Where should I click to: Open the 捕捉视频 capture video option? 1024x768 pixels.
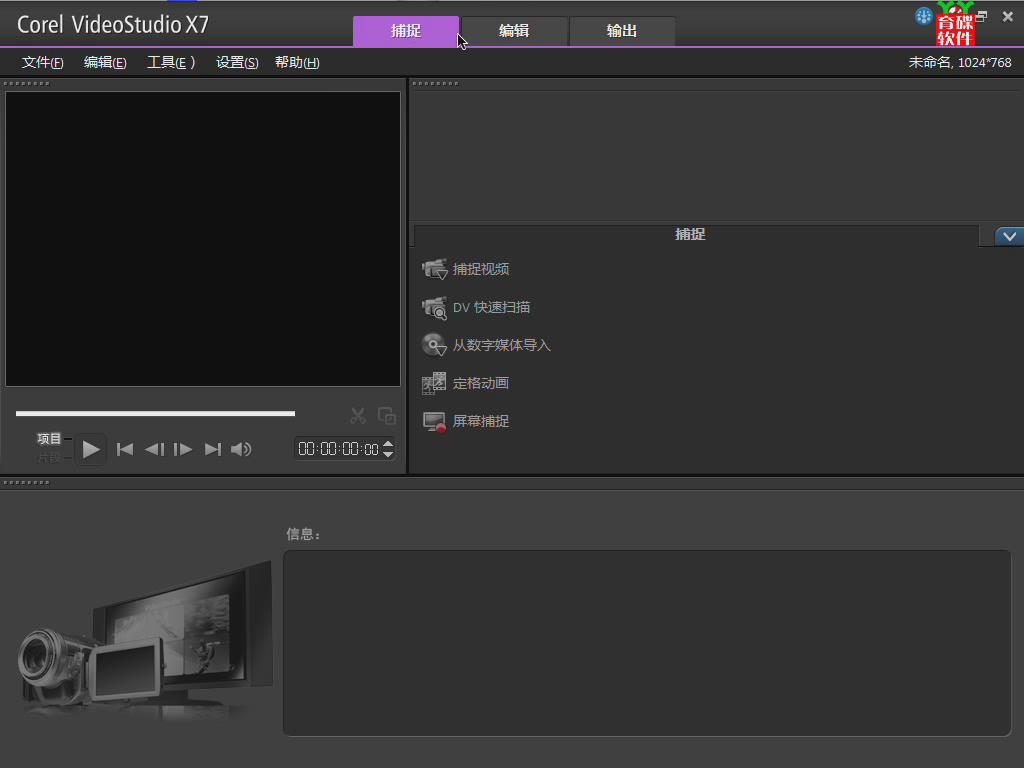[x=466, y=269]
